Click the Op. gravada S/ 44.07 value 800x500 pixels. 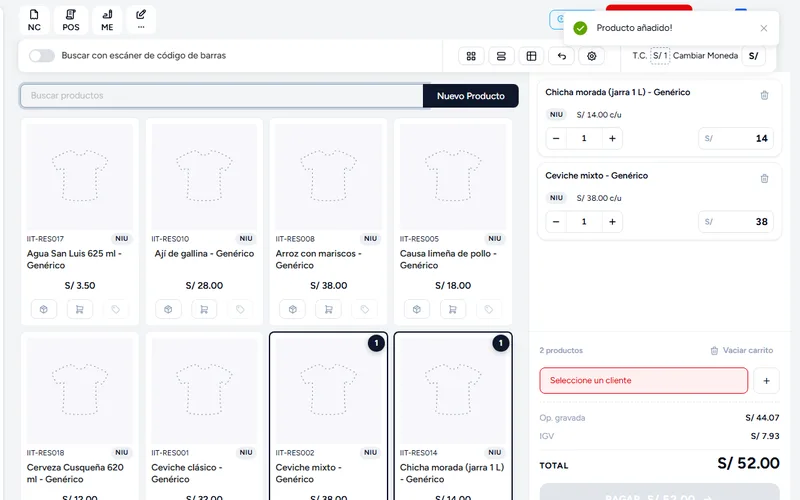762,418
